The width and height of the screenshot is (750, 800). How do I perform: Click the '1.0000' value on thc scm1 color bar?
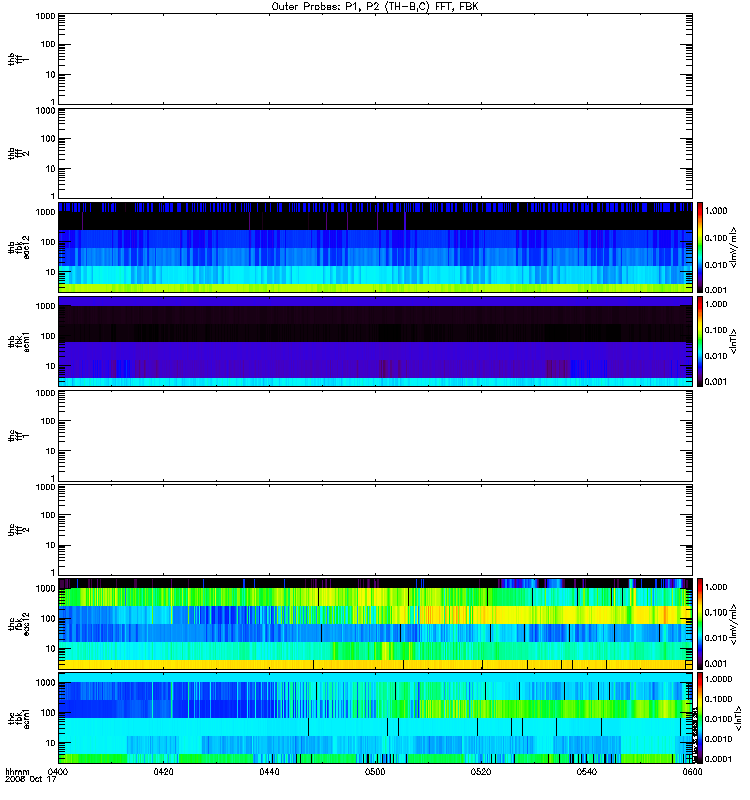718,679
